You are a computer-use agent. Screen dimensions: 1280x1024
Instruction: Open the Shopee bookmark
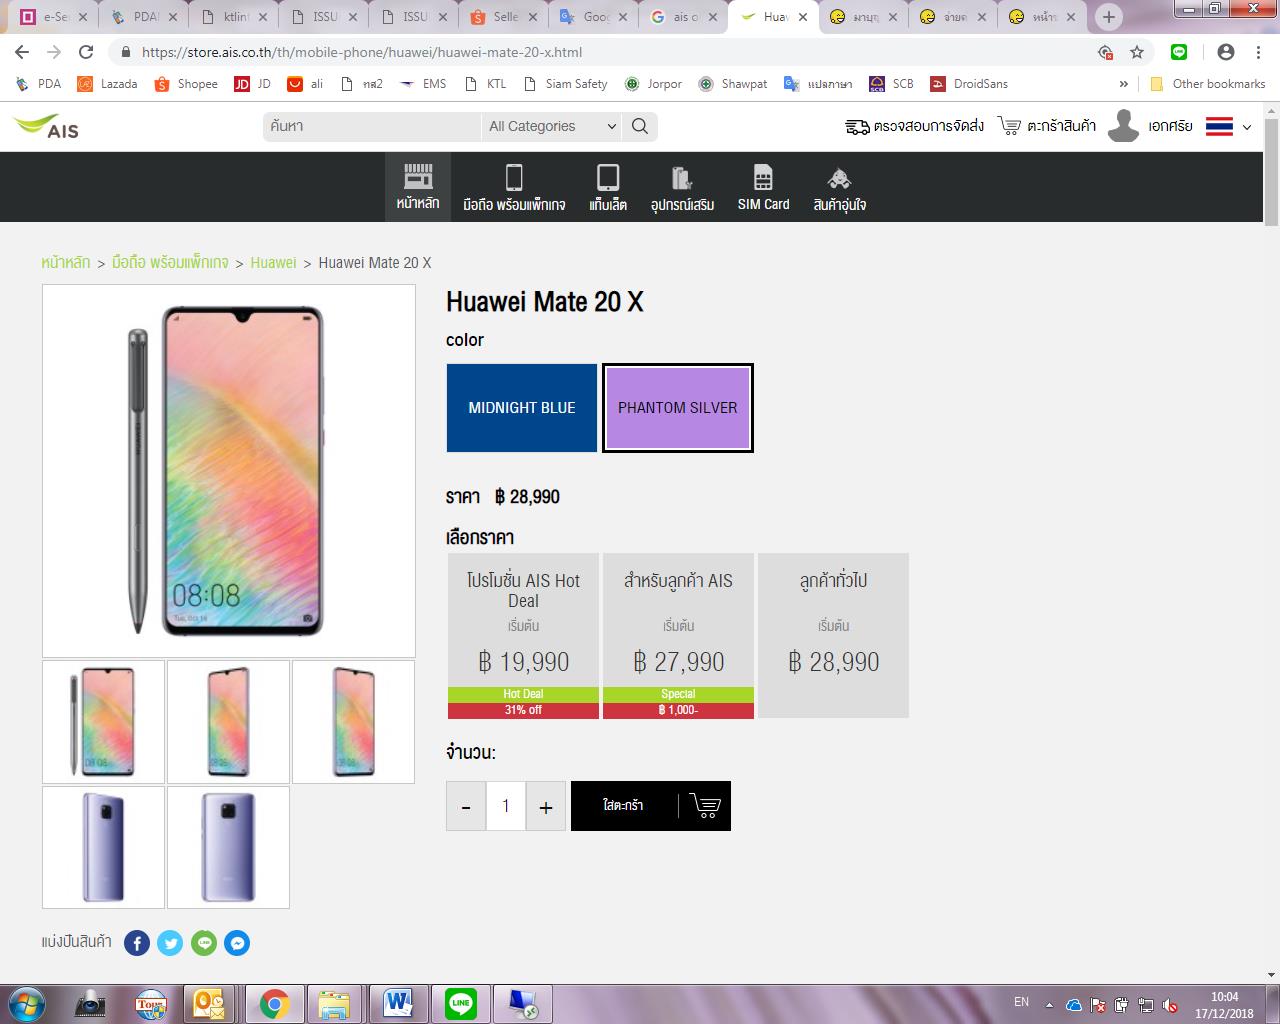pos(187,84)
